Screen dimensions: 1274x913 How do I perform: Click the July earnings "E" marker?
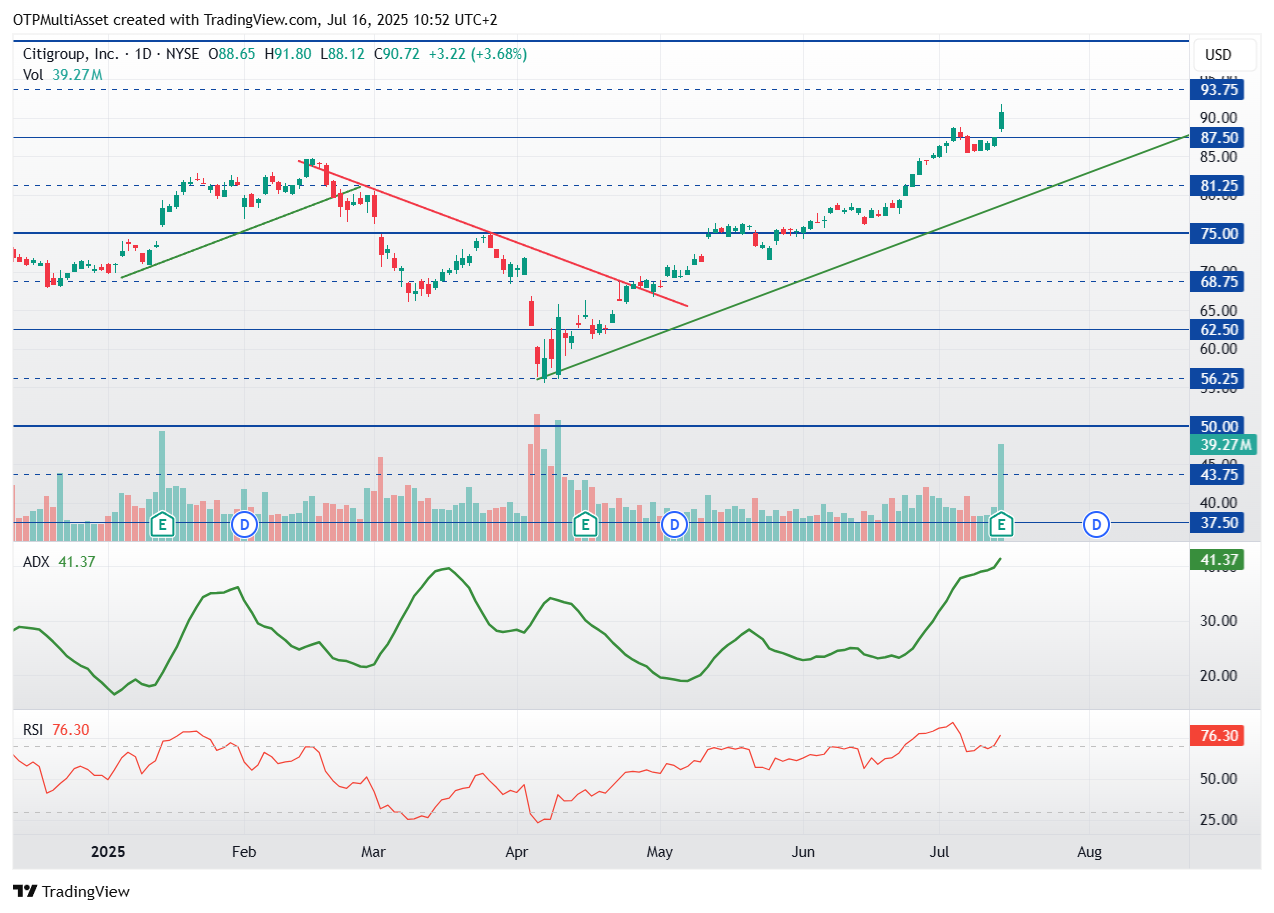click(999, 523)
